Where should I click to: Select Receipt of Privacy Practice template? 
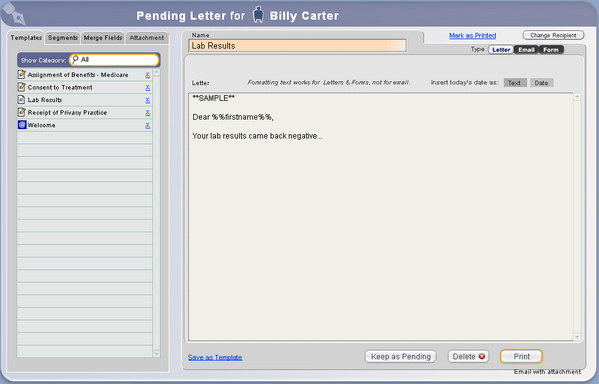click(x=84, y=112)
